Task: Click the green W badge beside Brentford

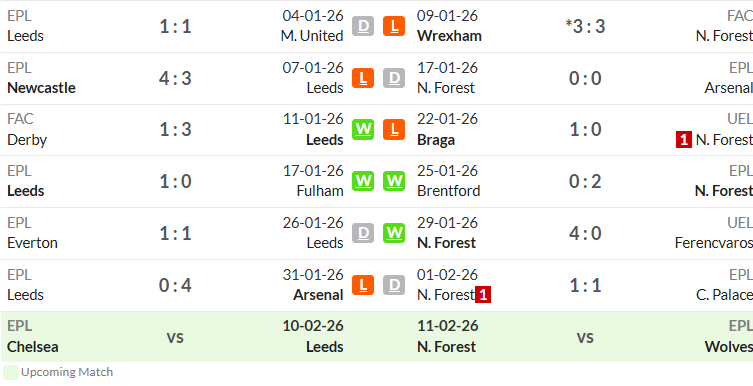Action: (x=394, y=181)
